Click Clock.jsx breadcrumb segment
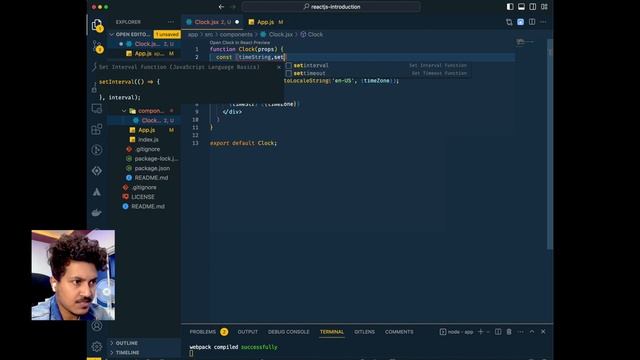This screenshot has width=640, height=360. click(277, 35)
